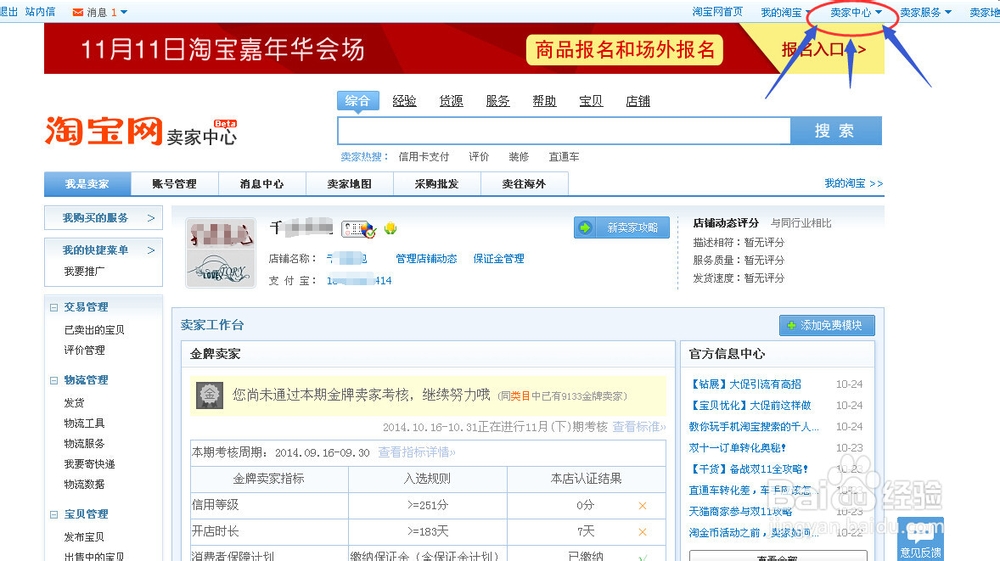The width and height of the screenshot is (1000, 561).
Task: Select the 货源 search tab
Action: click(451, 101)
